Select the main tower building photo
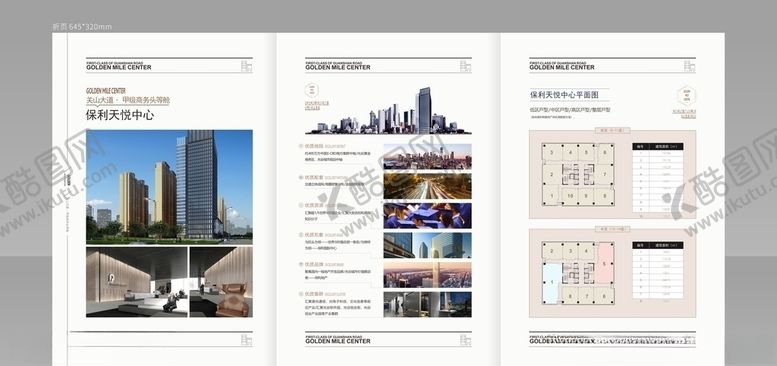777x366 pixels. click(x=169, y=187)
